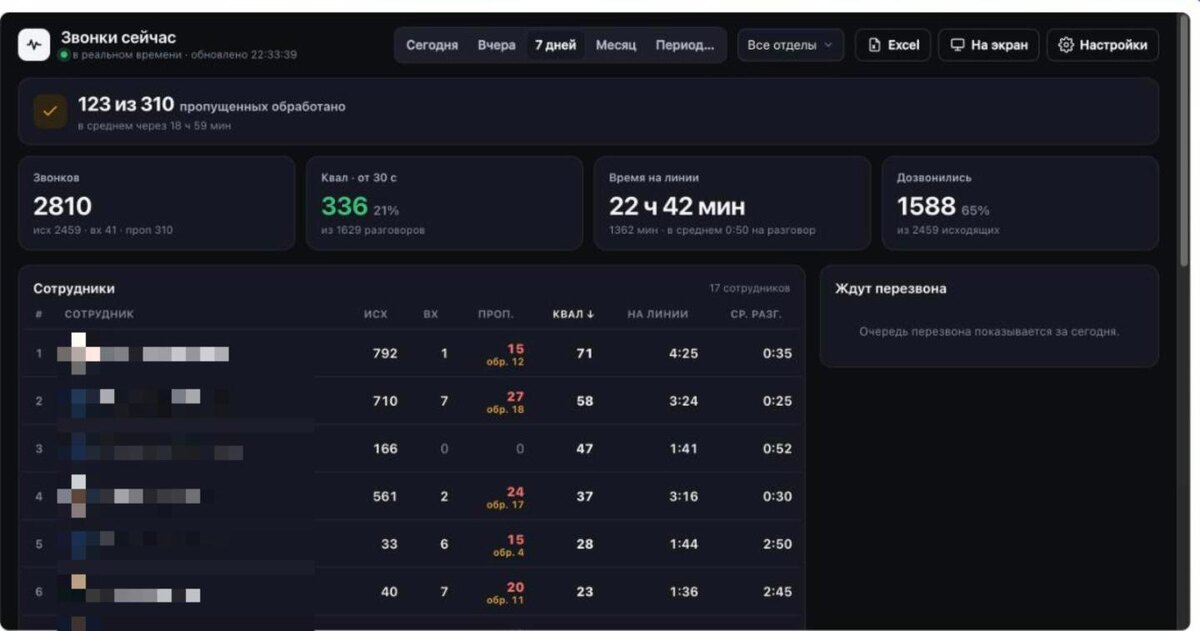Open the Месяц period tab
Screen dimensions: 1200x631
coord(616,45)
